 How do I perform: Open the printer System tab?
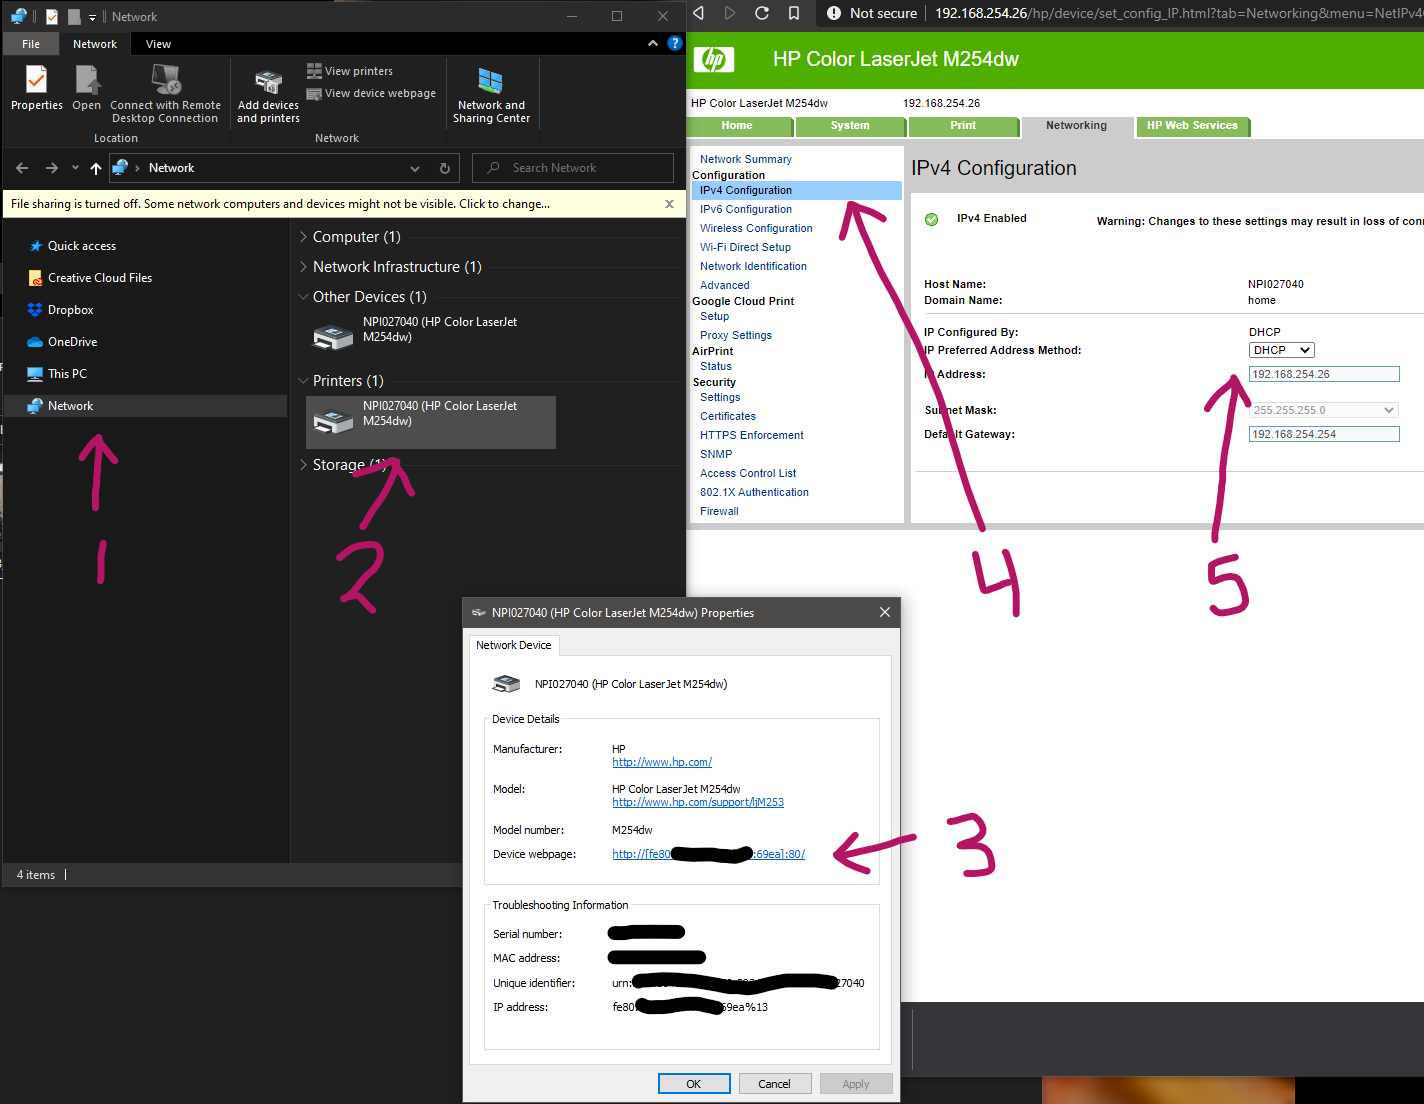click(850, 126)
